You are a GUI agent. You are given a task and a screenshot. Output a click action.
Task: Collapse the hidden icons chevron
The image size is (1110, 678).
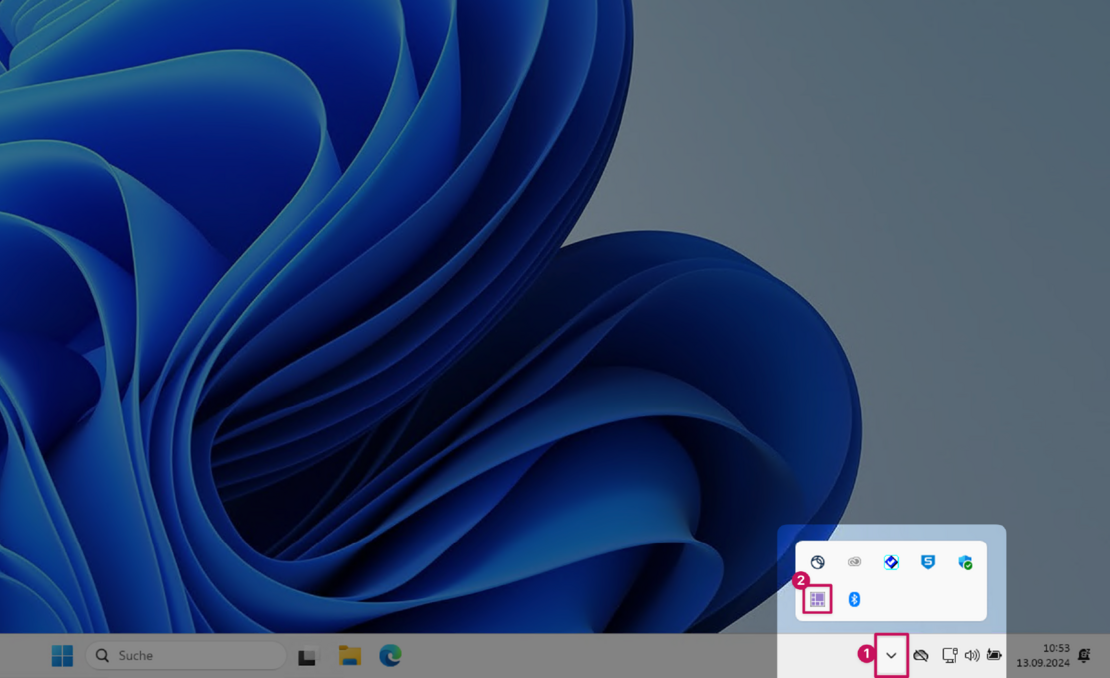point(891,656)
